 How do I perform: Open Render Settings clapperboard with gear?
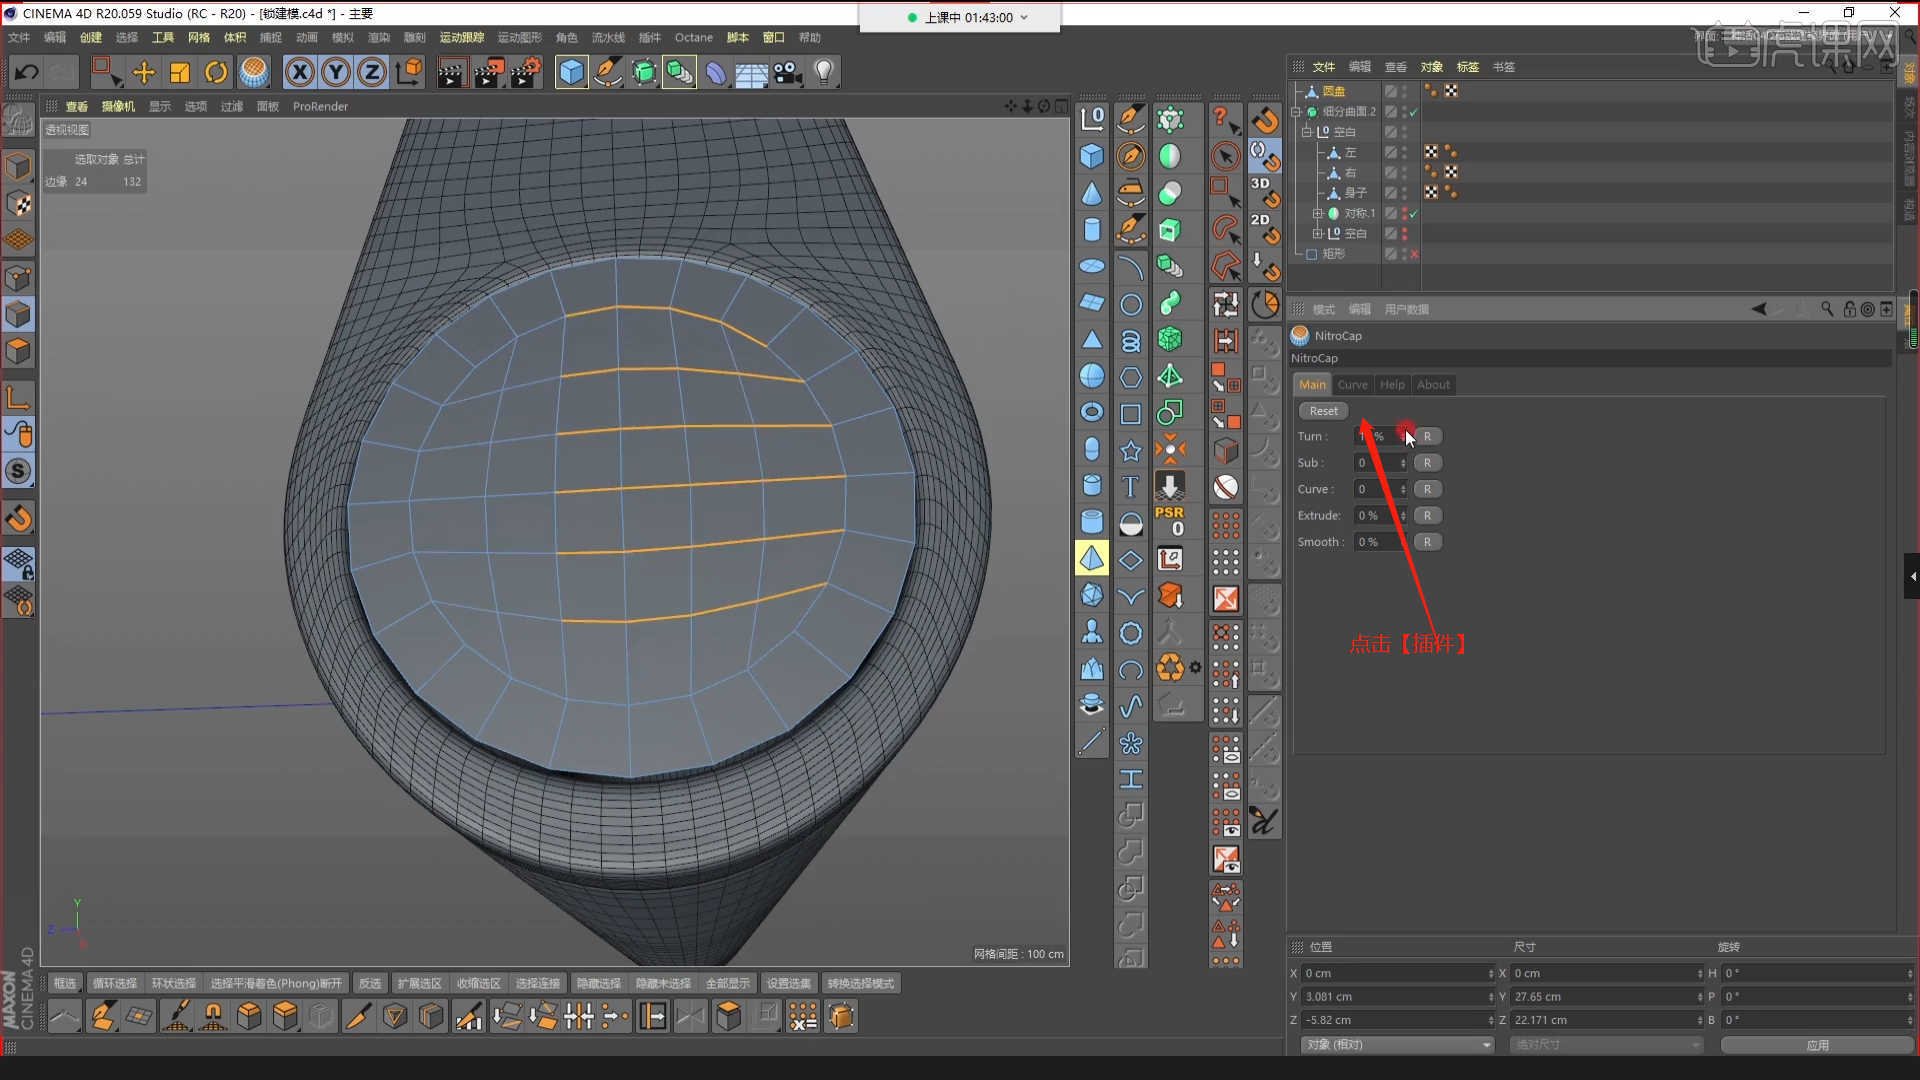[x=526, y=72]
